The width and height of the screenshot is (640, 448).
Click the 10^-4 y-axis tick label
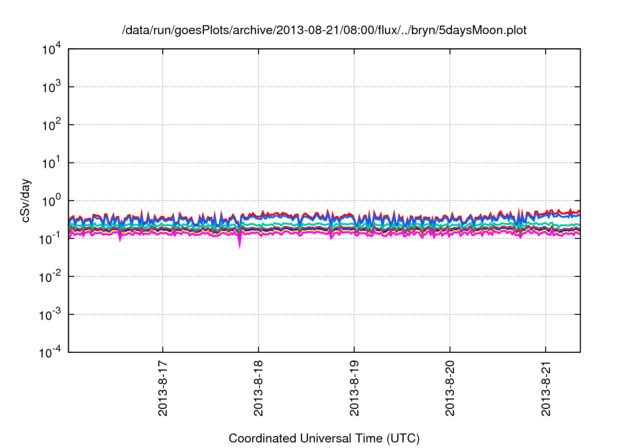pyautogui.click(x=52, y=351)
